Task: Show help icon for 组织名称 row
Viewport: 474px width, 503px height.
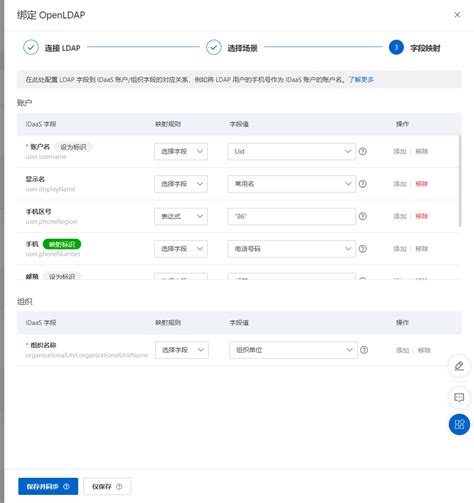Action: click(364, 350)
